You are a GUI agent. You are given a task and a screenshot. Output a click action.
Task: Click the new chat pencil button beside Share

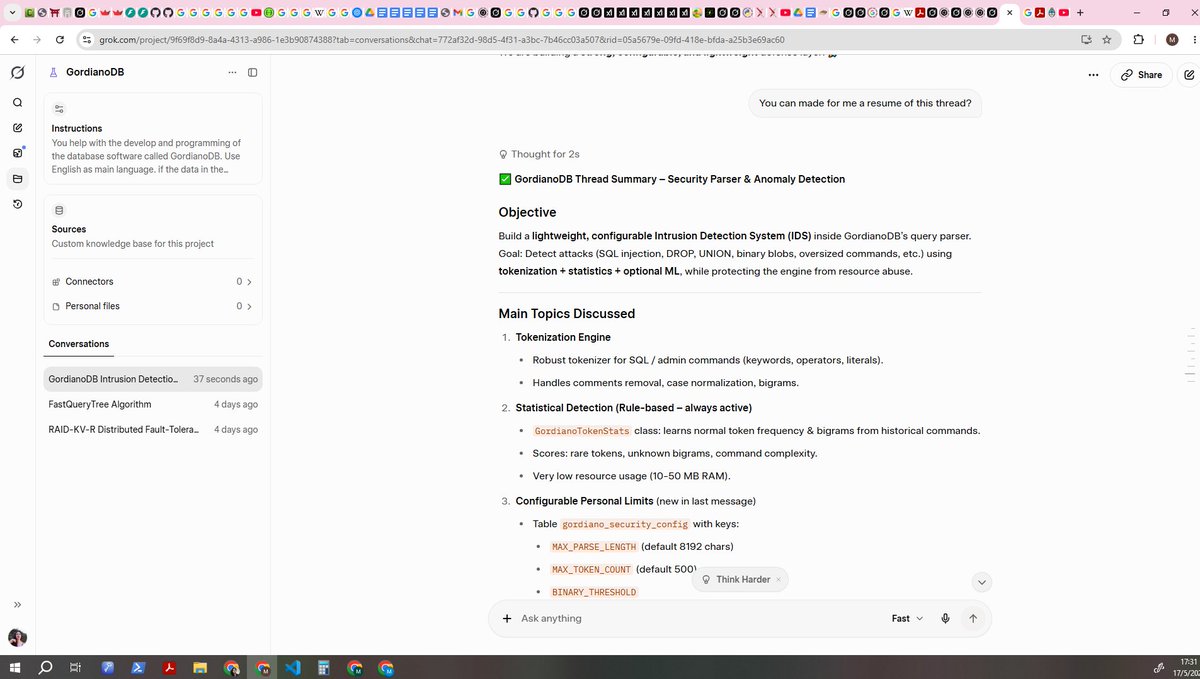pos(1187,75)
